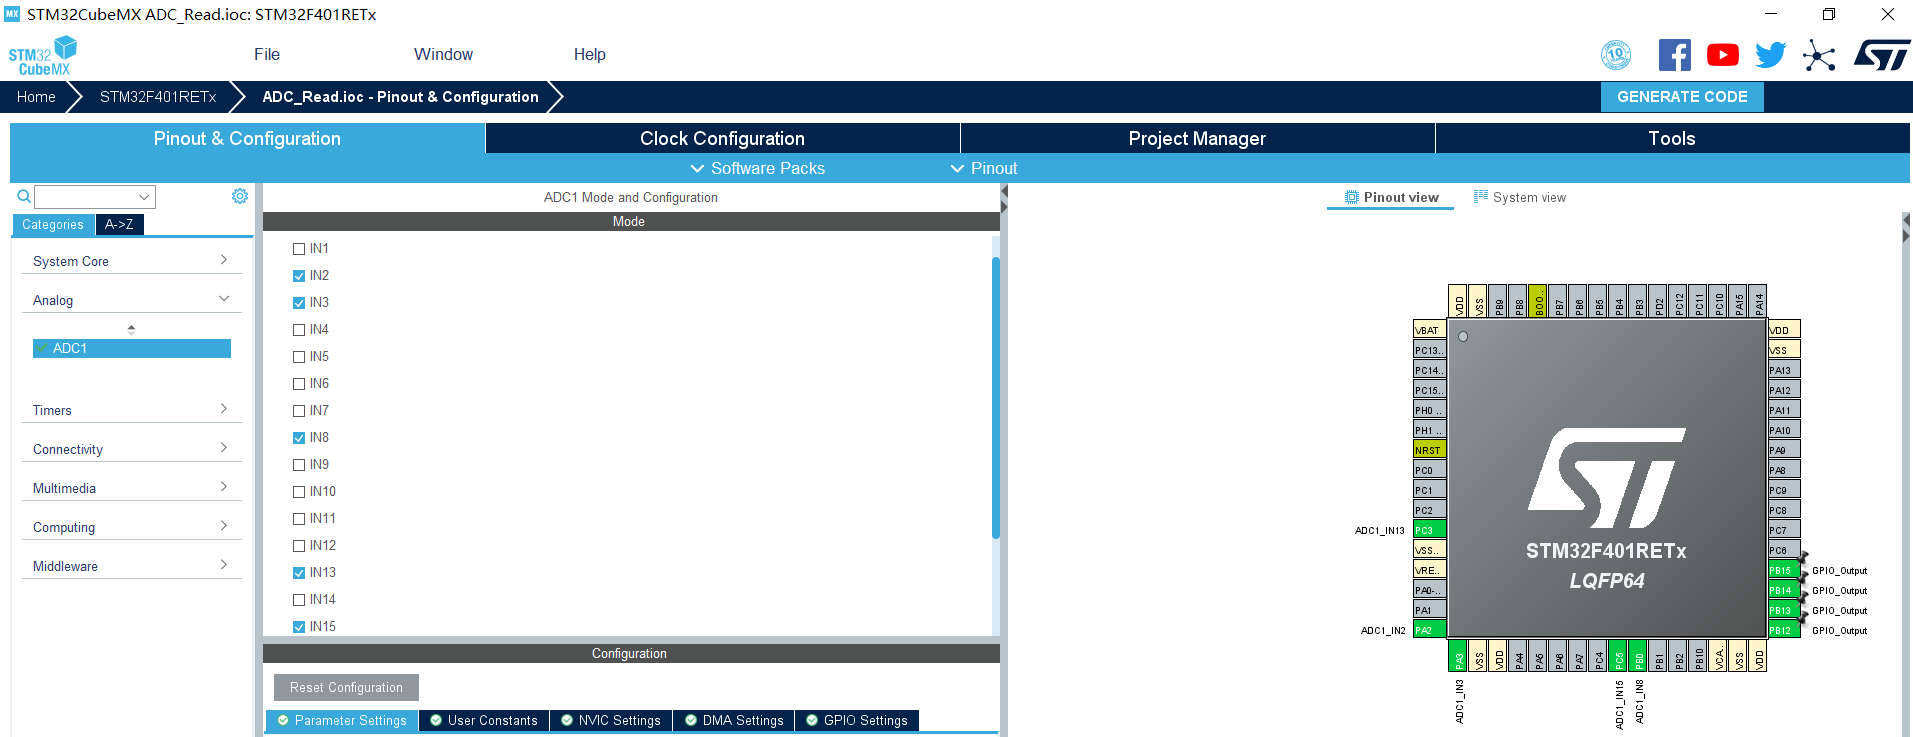Click the ST logo in header
The image size is (1913, 737).
[x=1882, y=55]
